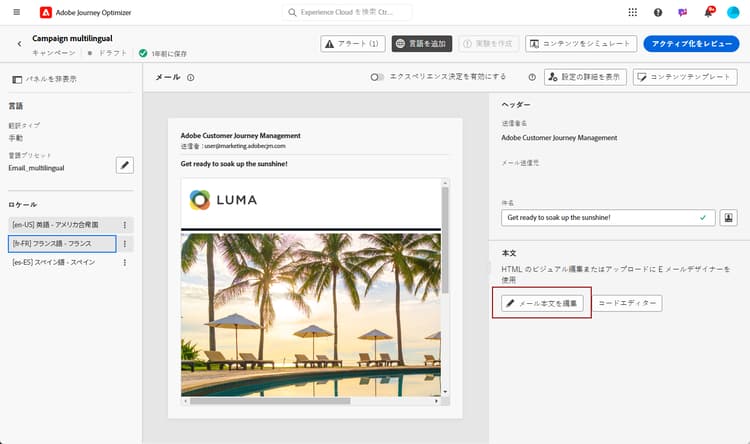Click the search magnifier icon
Screen dimensions: 750x444
[292, 12]
